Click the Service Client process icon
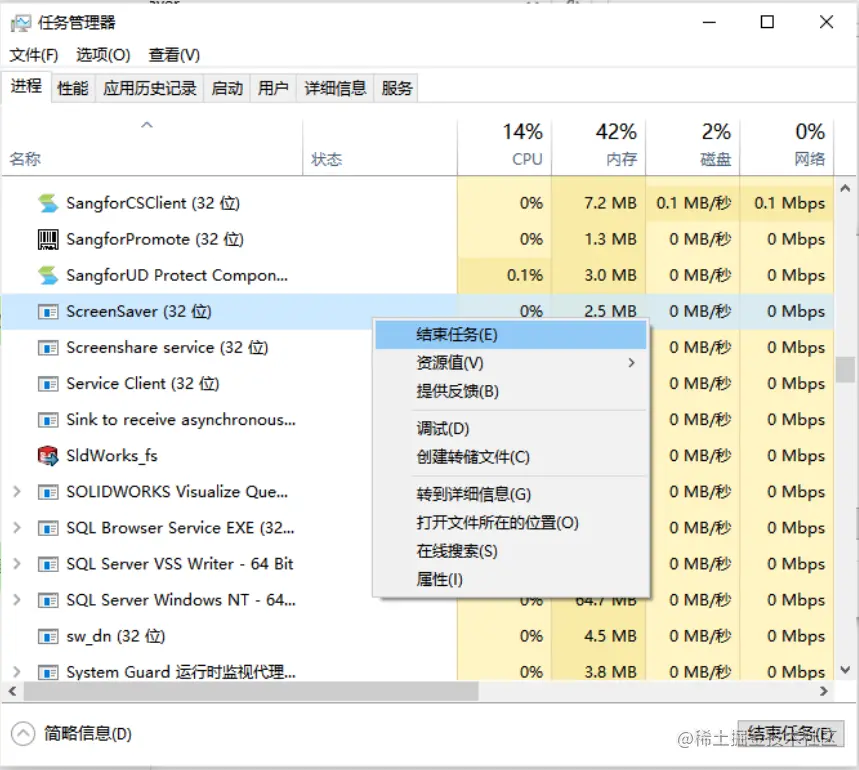This screenshot has height=770, width=859. pyautogui.click(x=48, y=384)
